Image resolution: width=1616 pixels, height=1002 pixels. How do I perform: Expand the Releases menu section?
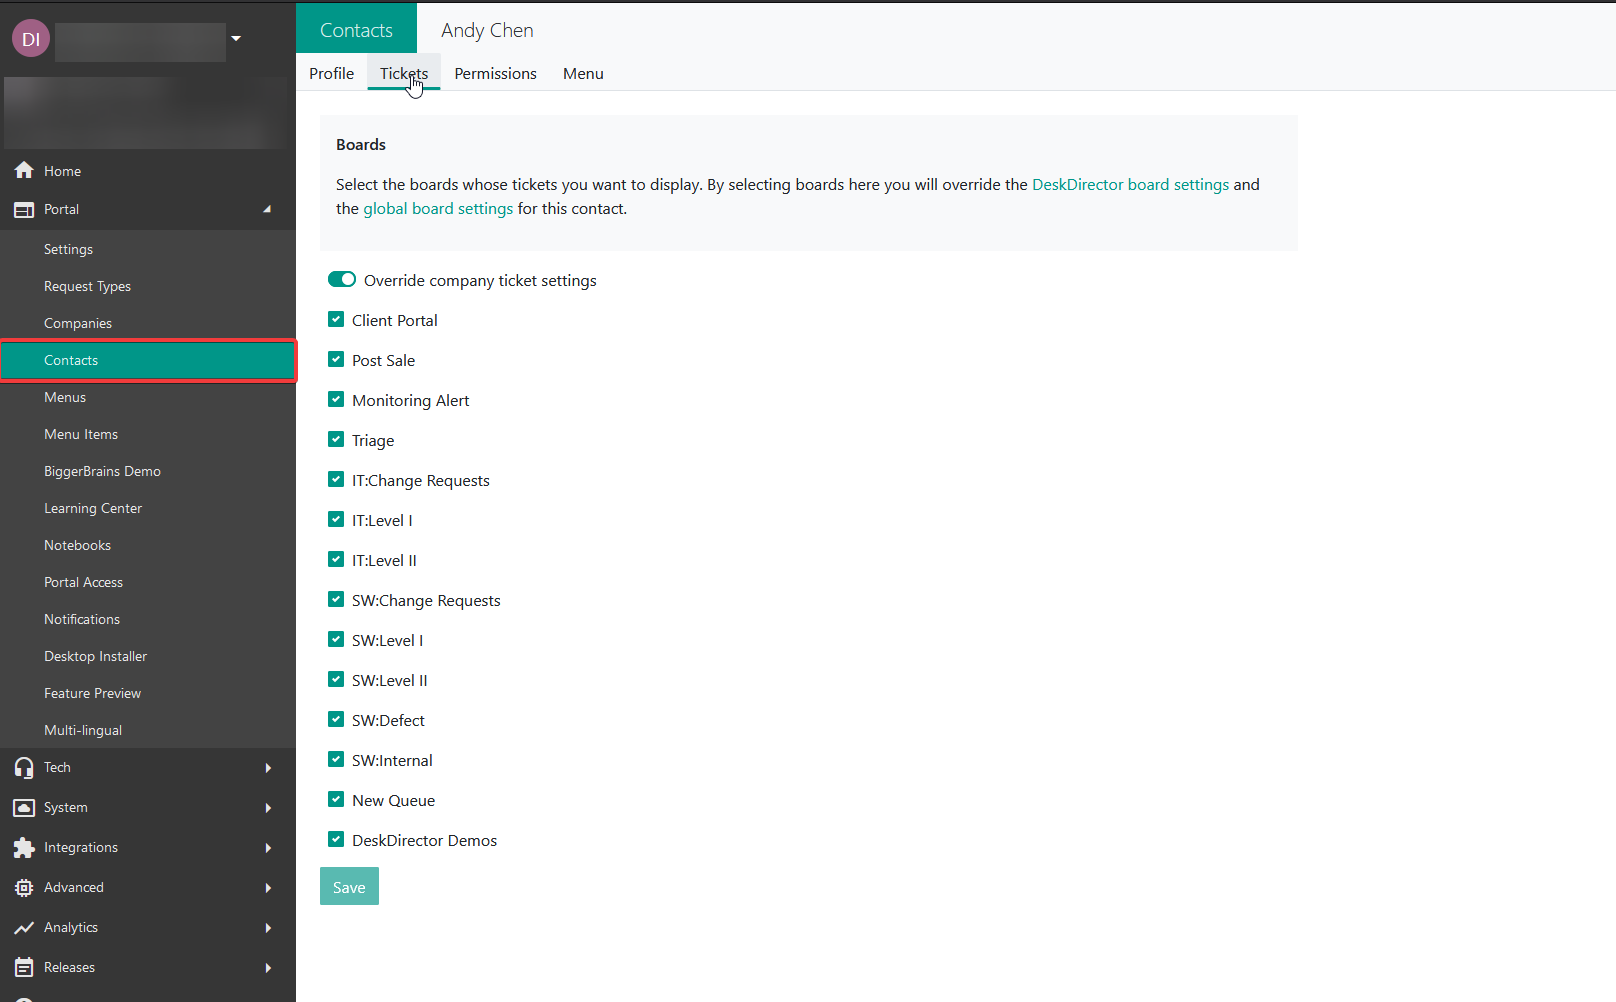pyautogui.click(x=268, y=968)
